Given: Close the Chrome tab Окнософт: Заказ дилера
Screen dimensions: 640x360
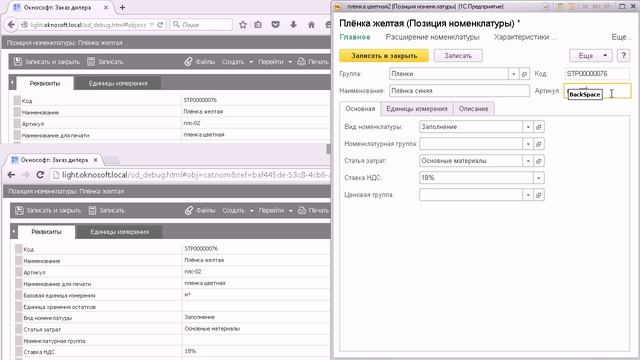Looking at the screenshot, I should 96,160.
